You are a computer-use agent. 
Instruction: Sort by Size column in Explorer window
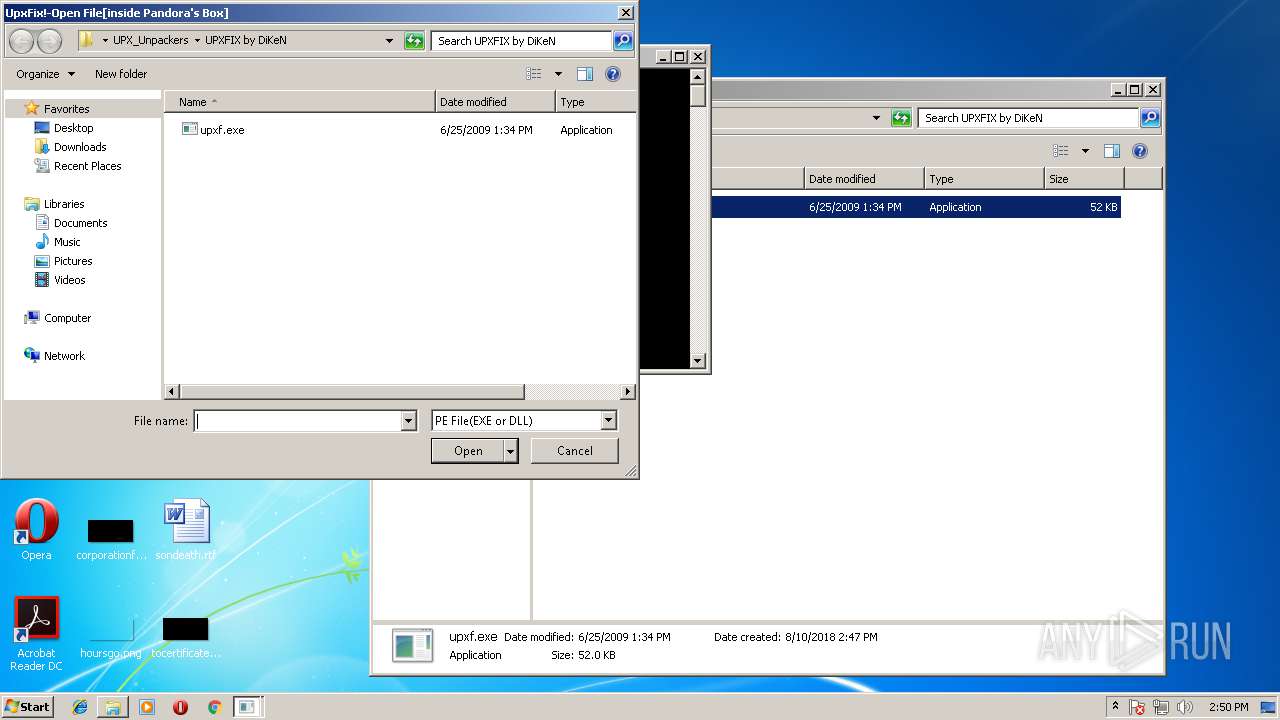click(x=1084, y=179)
